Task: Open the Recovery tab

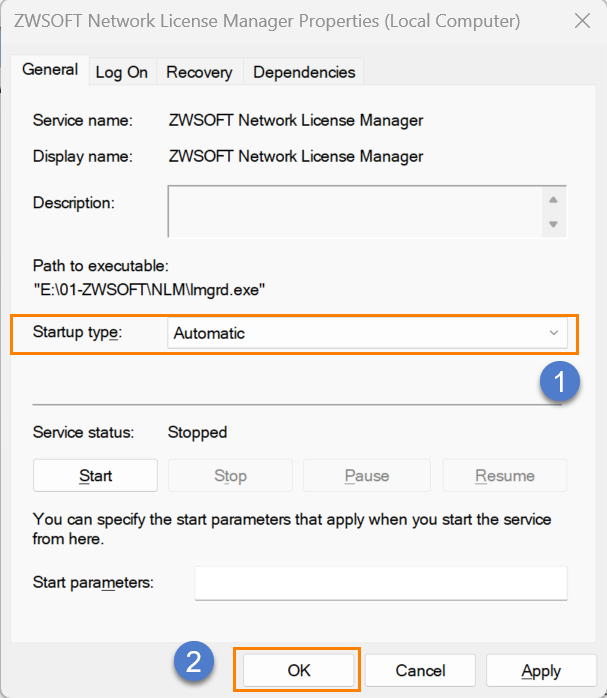Action: coord(199,72)
